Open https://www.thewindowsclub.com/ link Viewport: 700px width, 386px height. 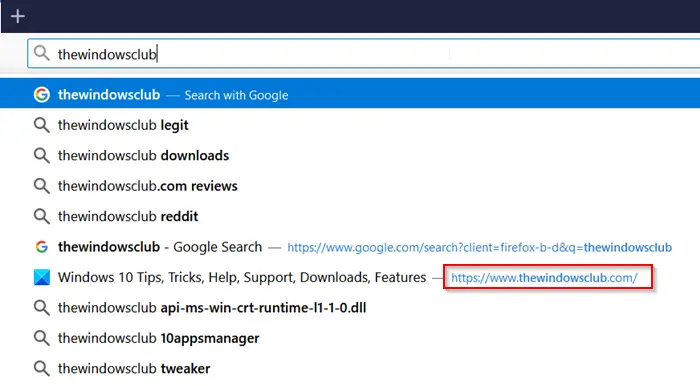(544, 278)
